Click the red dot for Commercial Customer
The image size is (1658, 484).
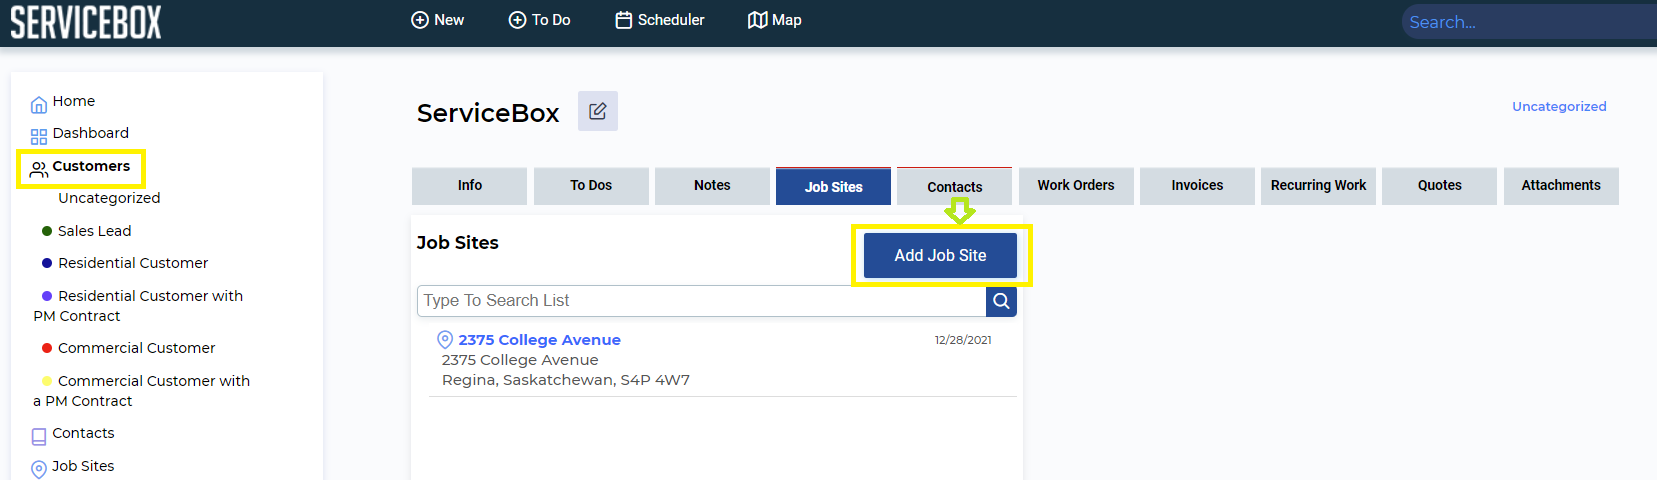click(x=47, y=348)
